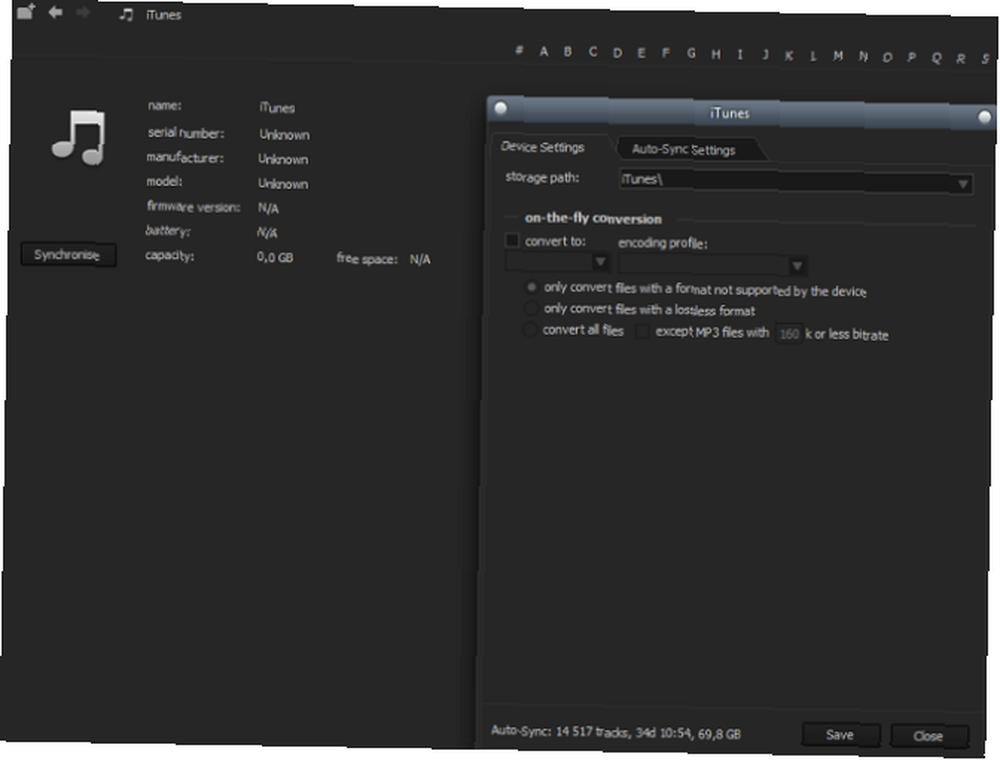The height and width of the screenshot is (760, 1000).
Task: Jump to letter R in the index
Action: pos(960,59)
